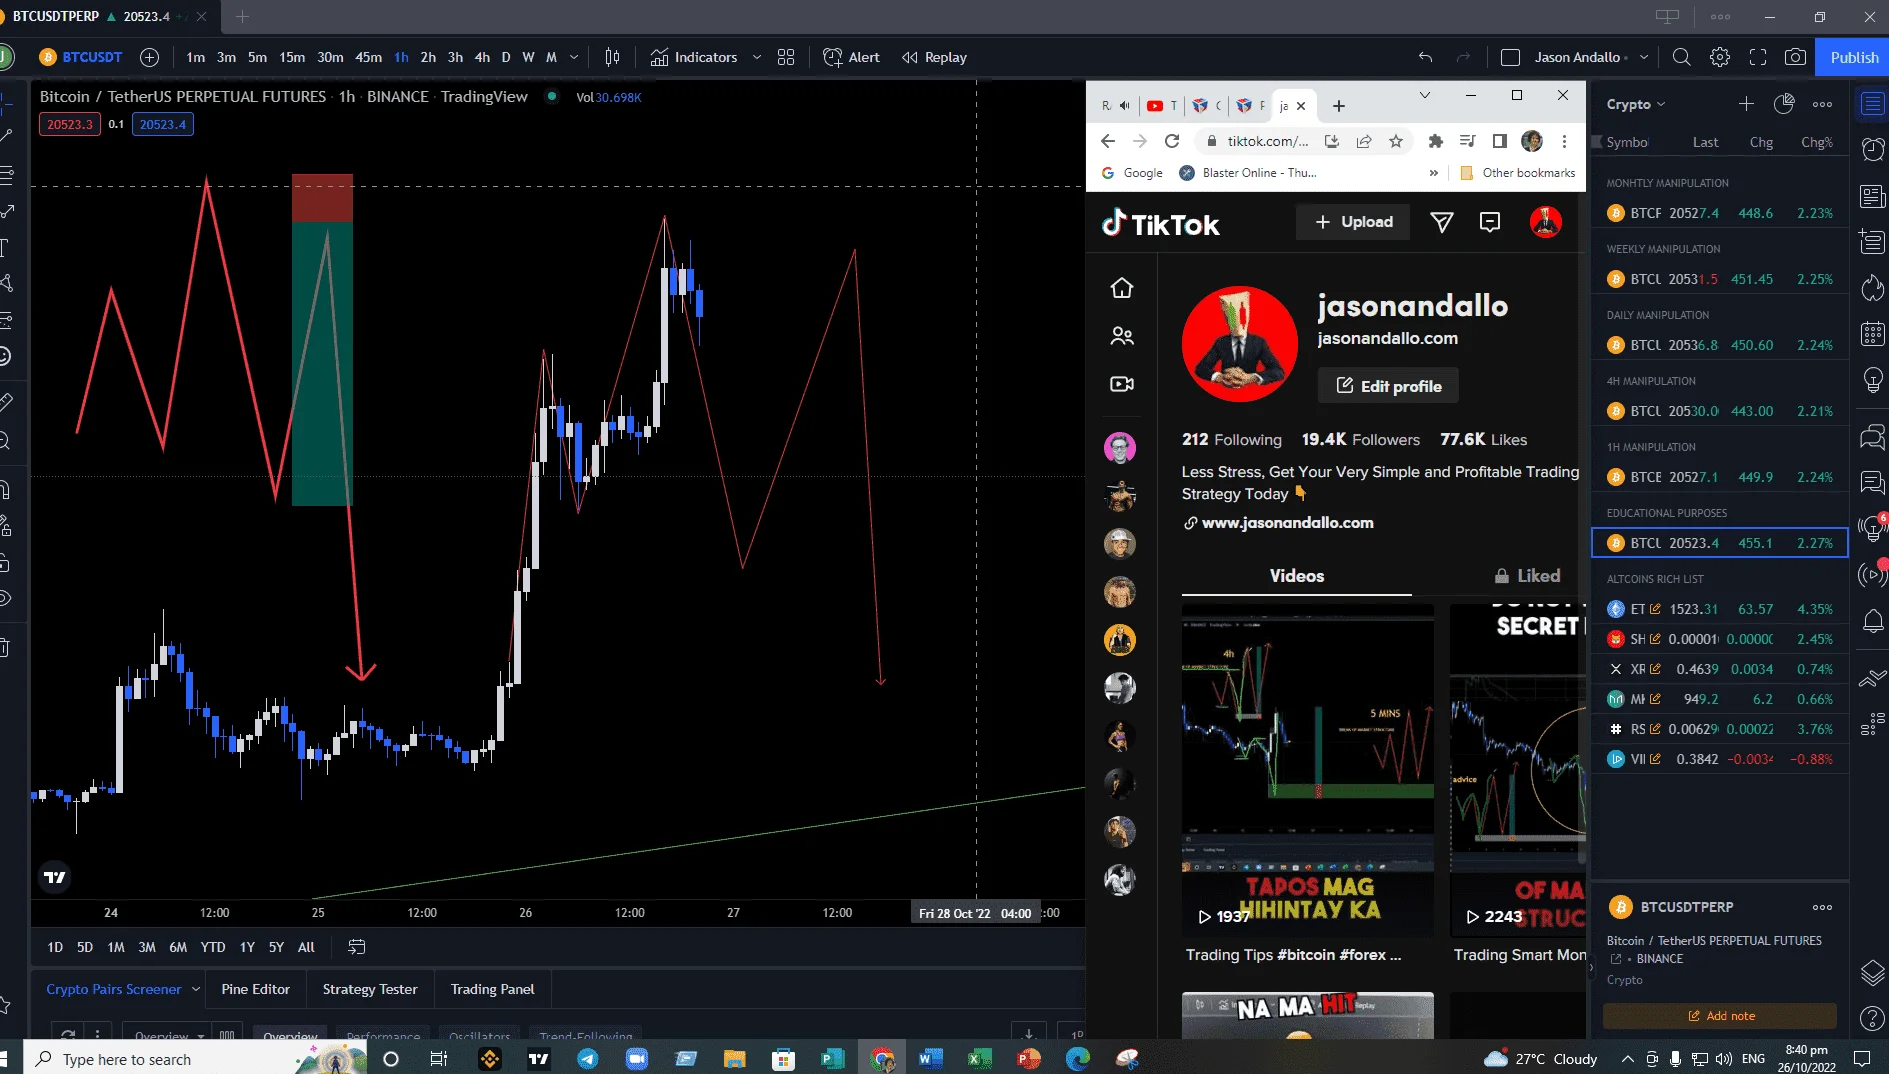Screen dimensions: 1889x1074
Task: Open Excel from the Windows taskbar
Action: click(979, 1059)
